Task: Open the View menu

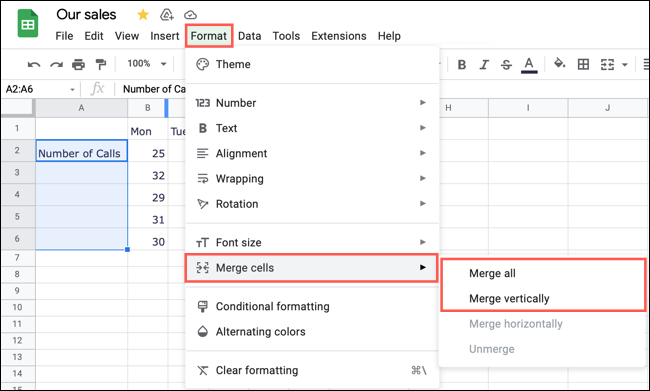Action: [127, 36]
